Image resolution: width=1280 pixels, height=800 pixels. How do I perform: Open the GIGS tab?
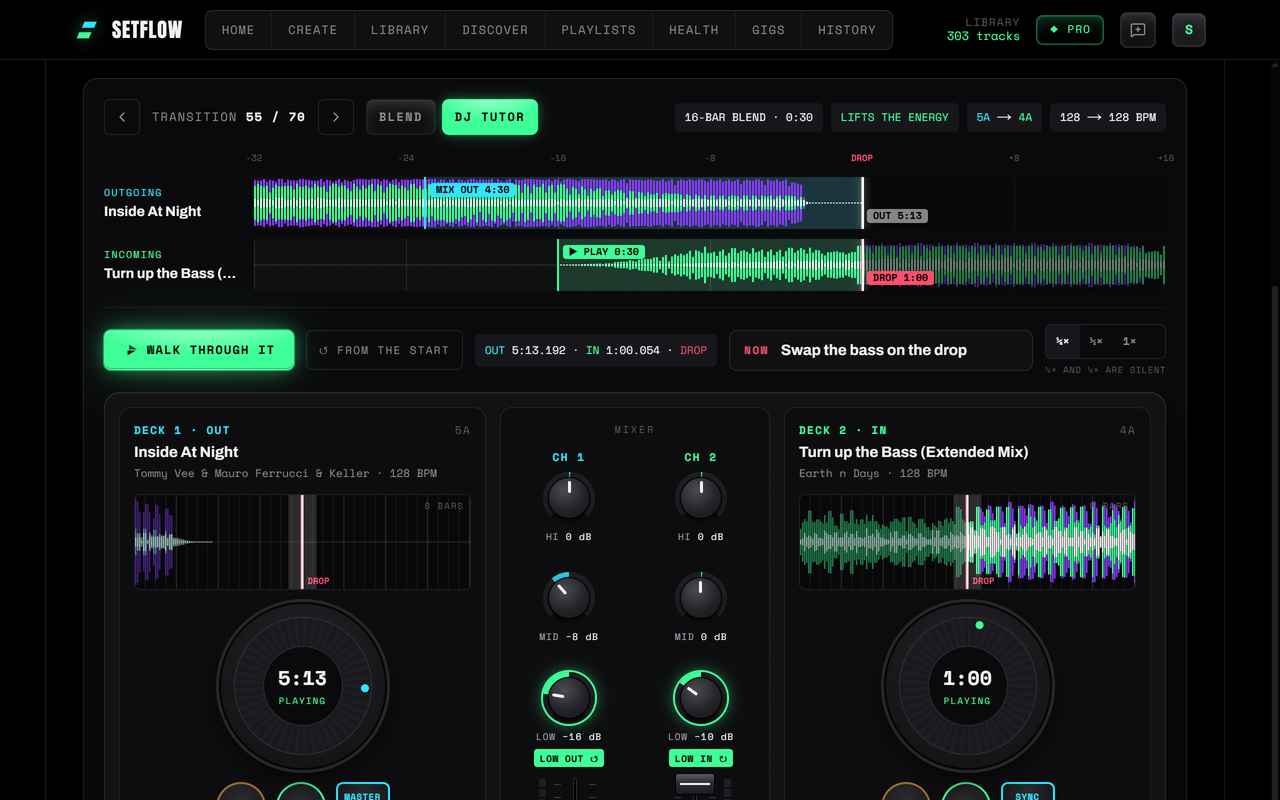pyautogui.click(x=768, y=30)
